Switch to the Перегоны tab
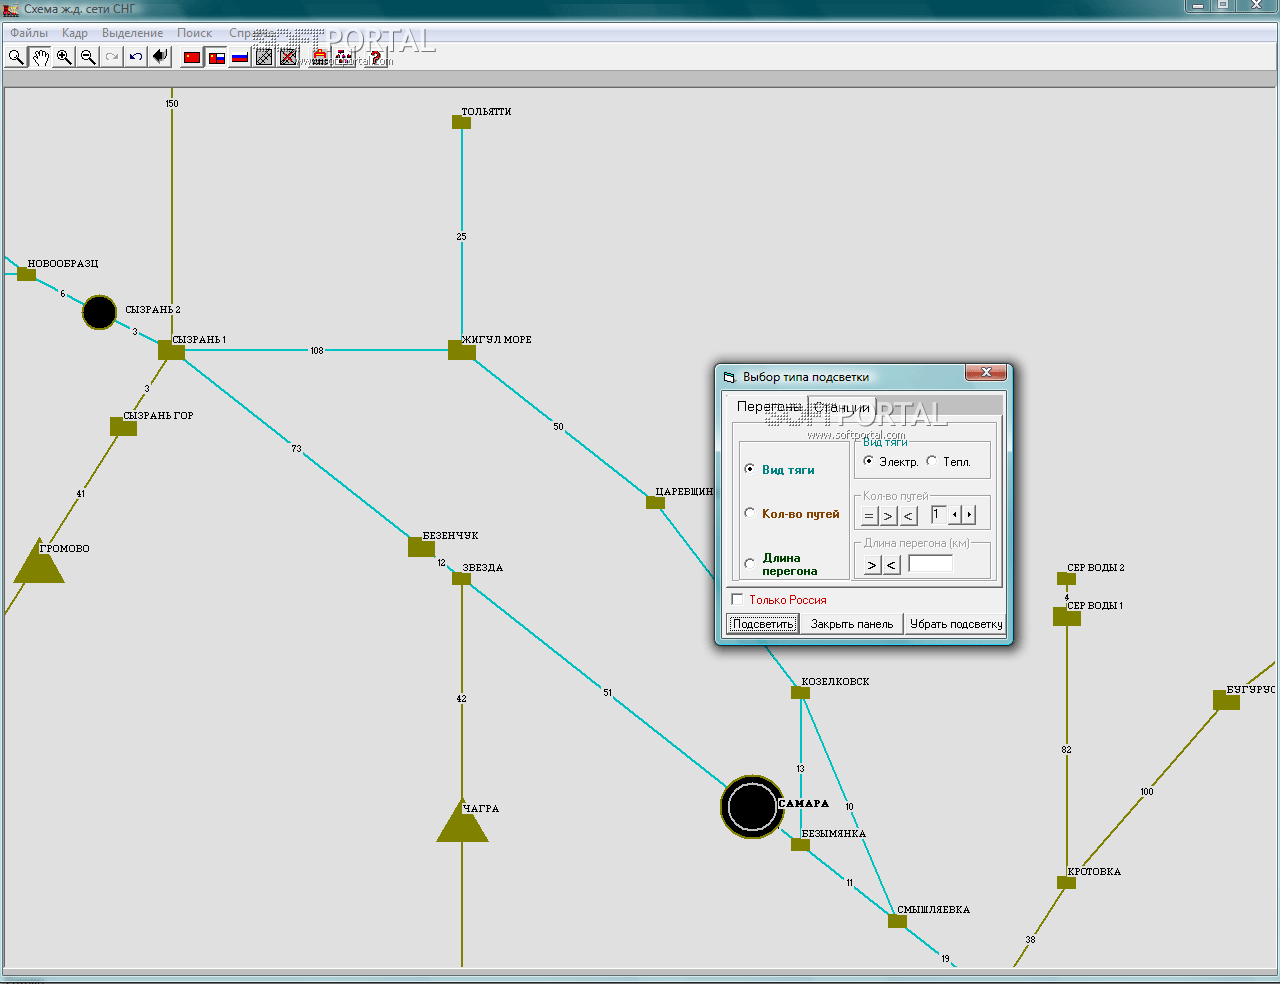The image size is (1280, 984). (x=769, y=406)
